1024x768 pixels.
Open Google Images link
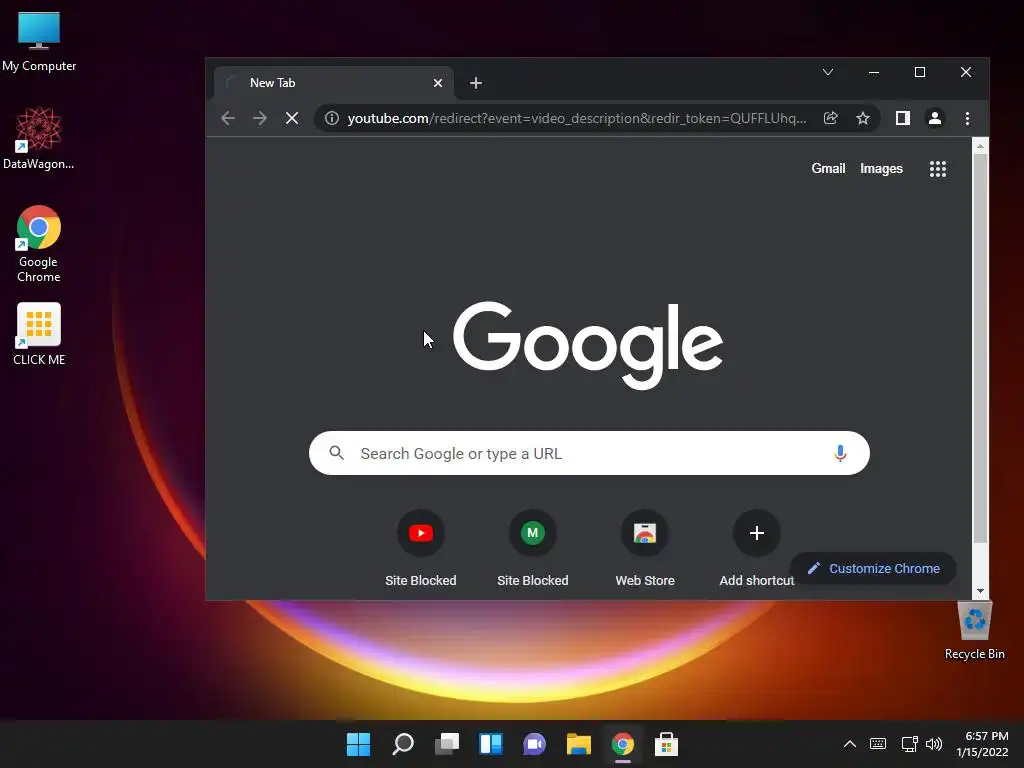881,168
